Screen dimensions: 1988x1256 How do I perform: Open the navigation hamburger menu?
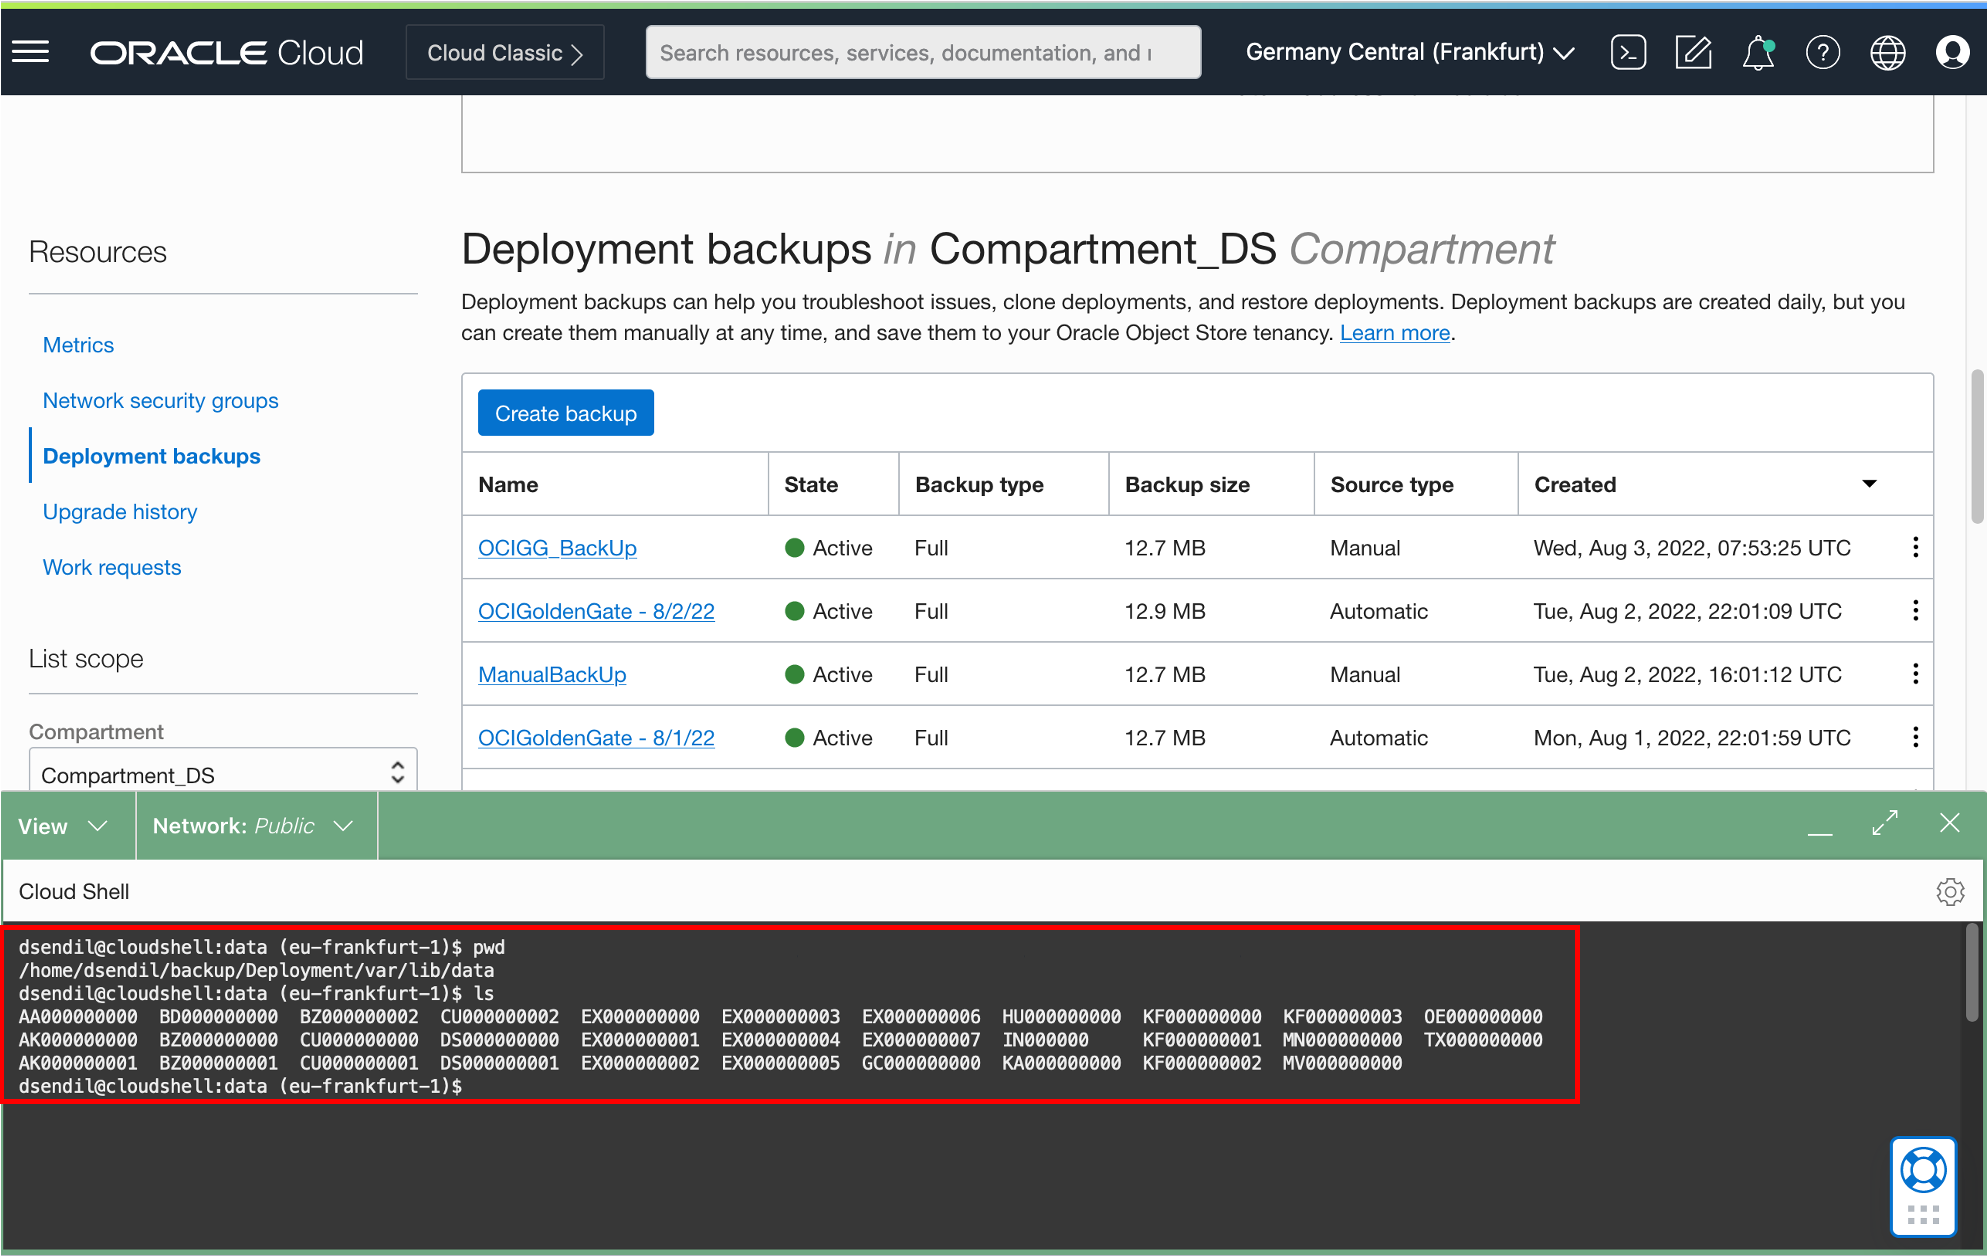31,51
